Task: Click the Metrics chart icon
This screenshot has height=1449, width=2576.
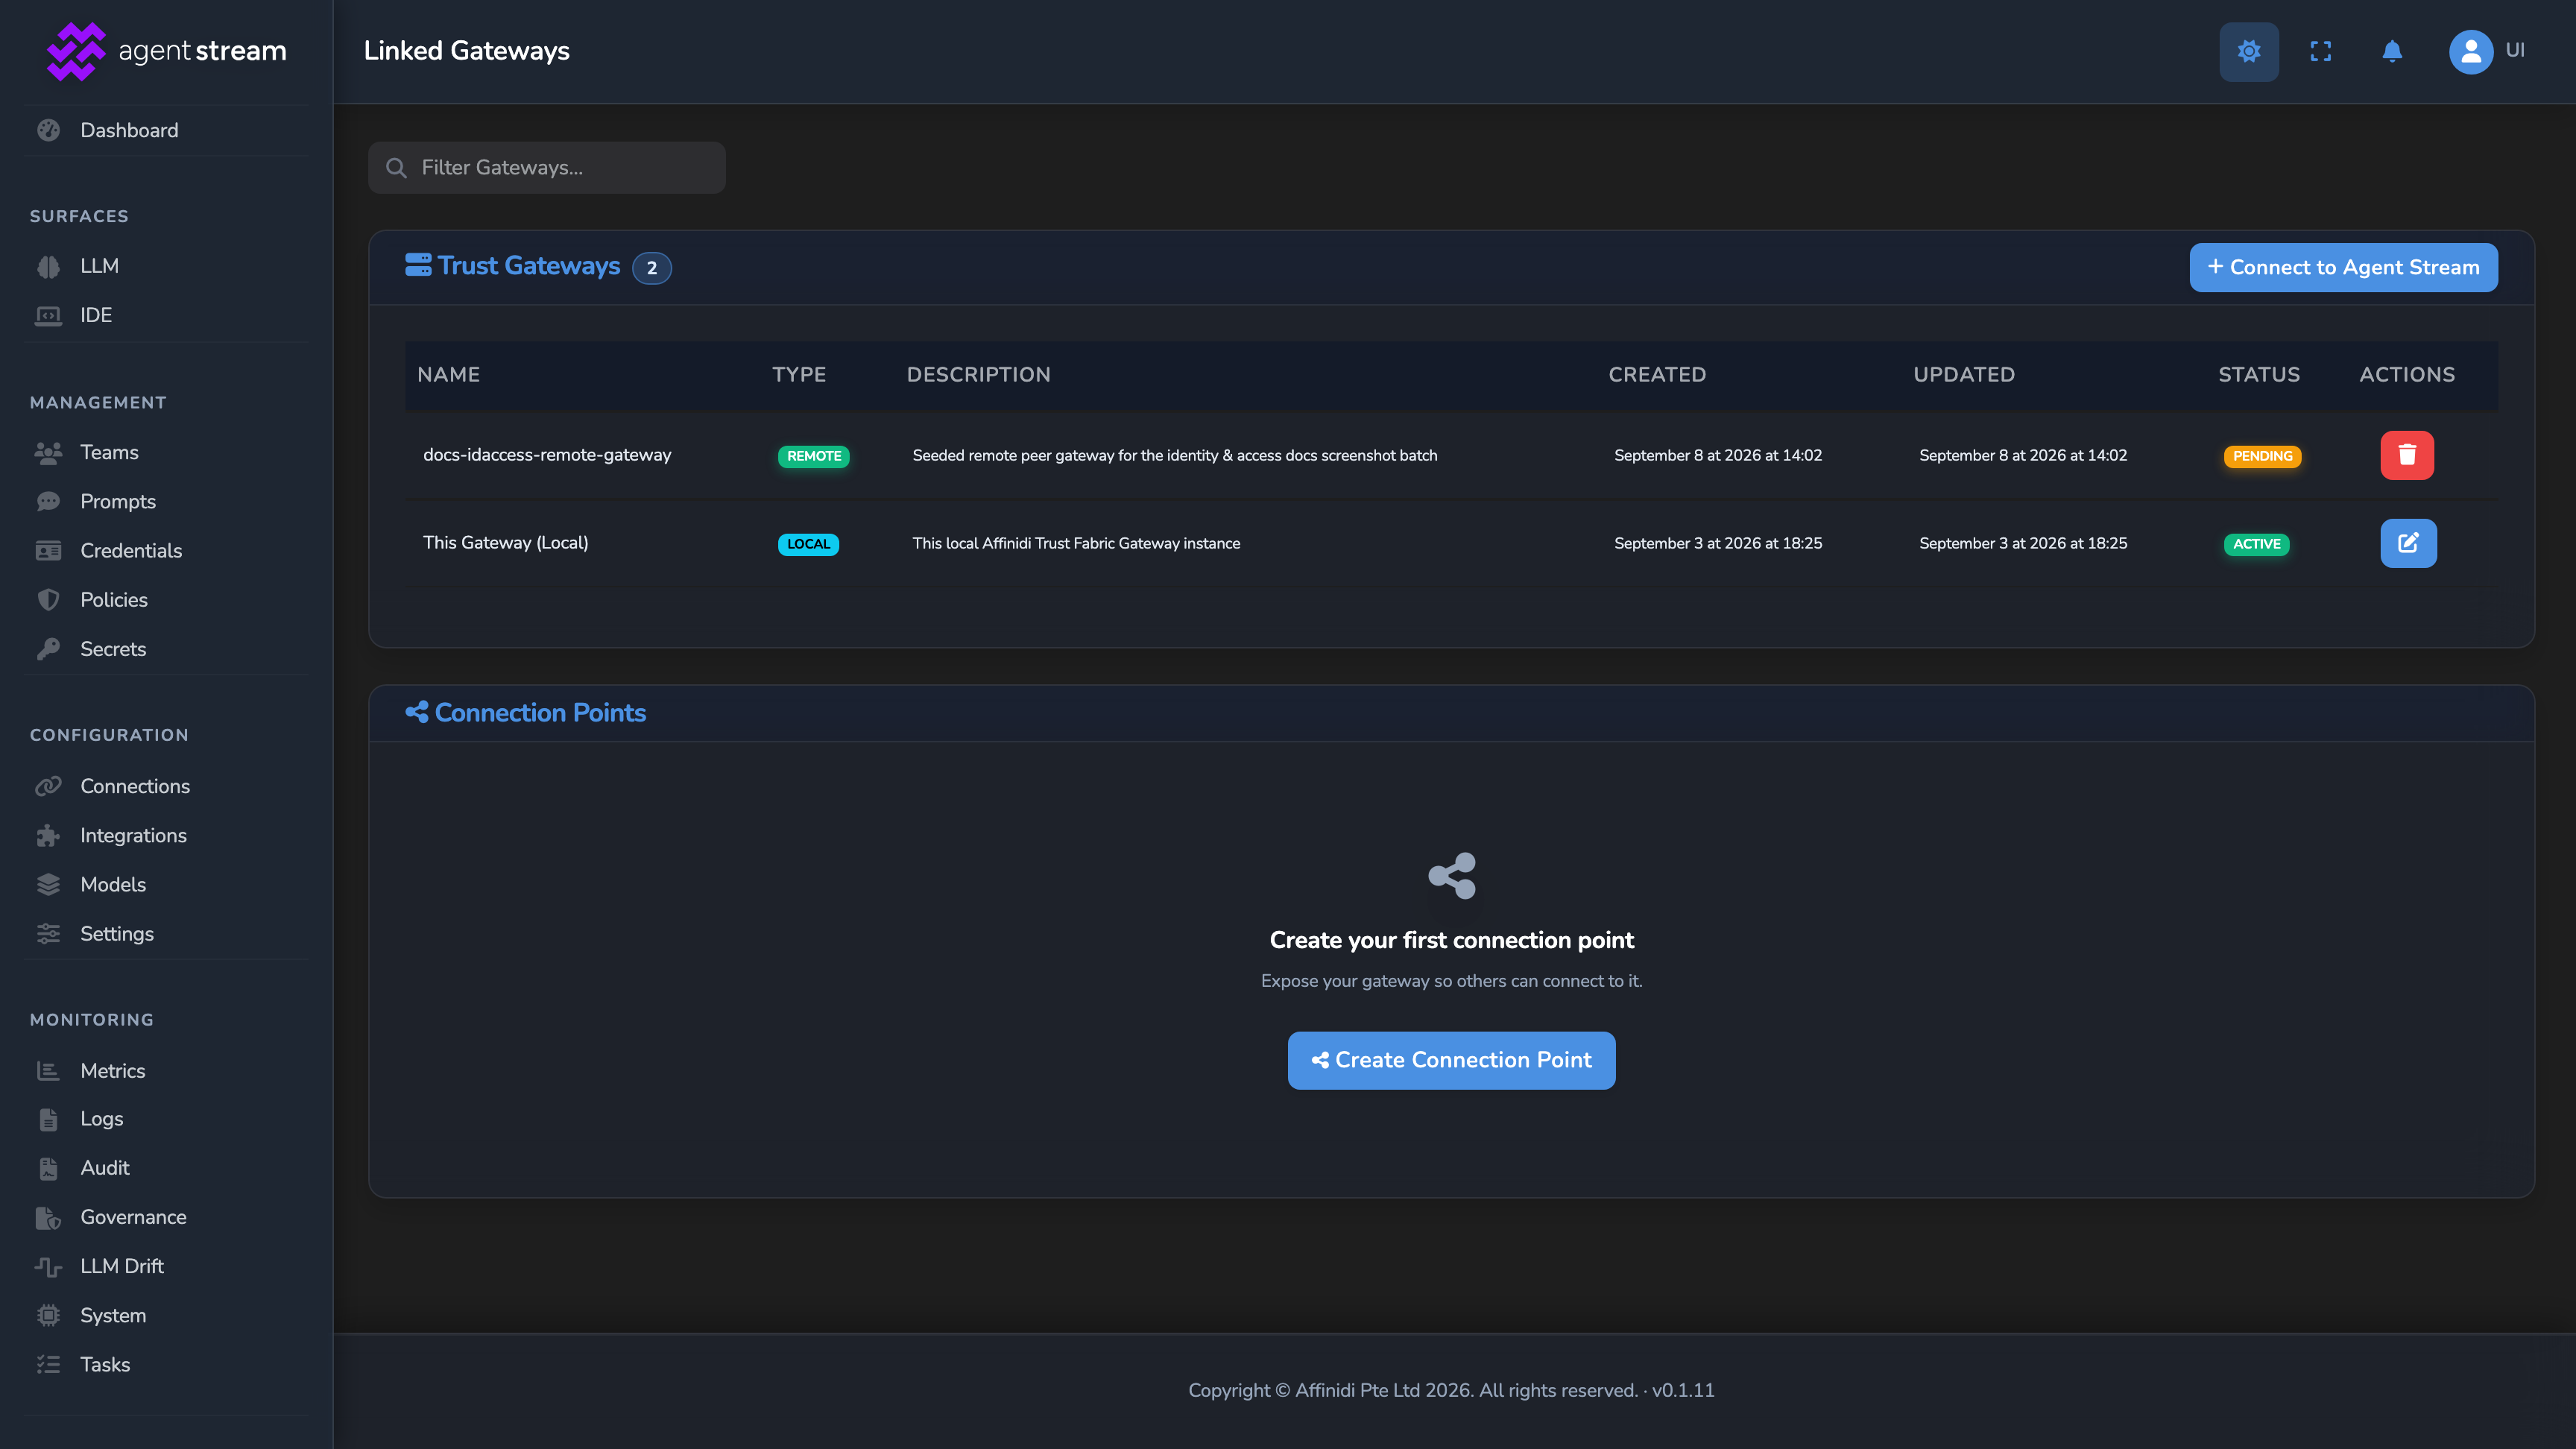Action: [48, 1071]
